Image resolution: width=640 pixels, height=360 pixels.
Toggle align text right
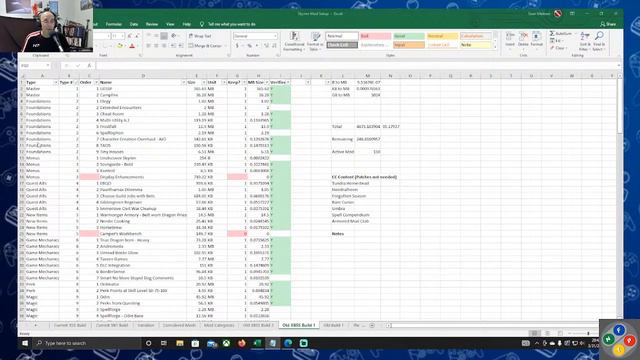(164, 46)
